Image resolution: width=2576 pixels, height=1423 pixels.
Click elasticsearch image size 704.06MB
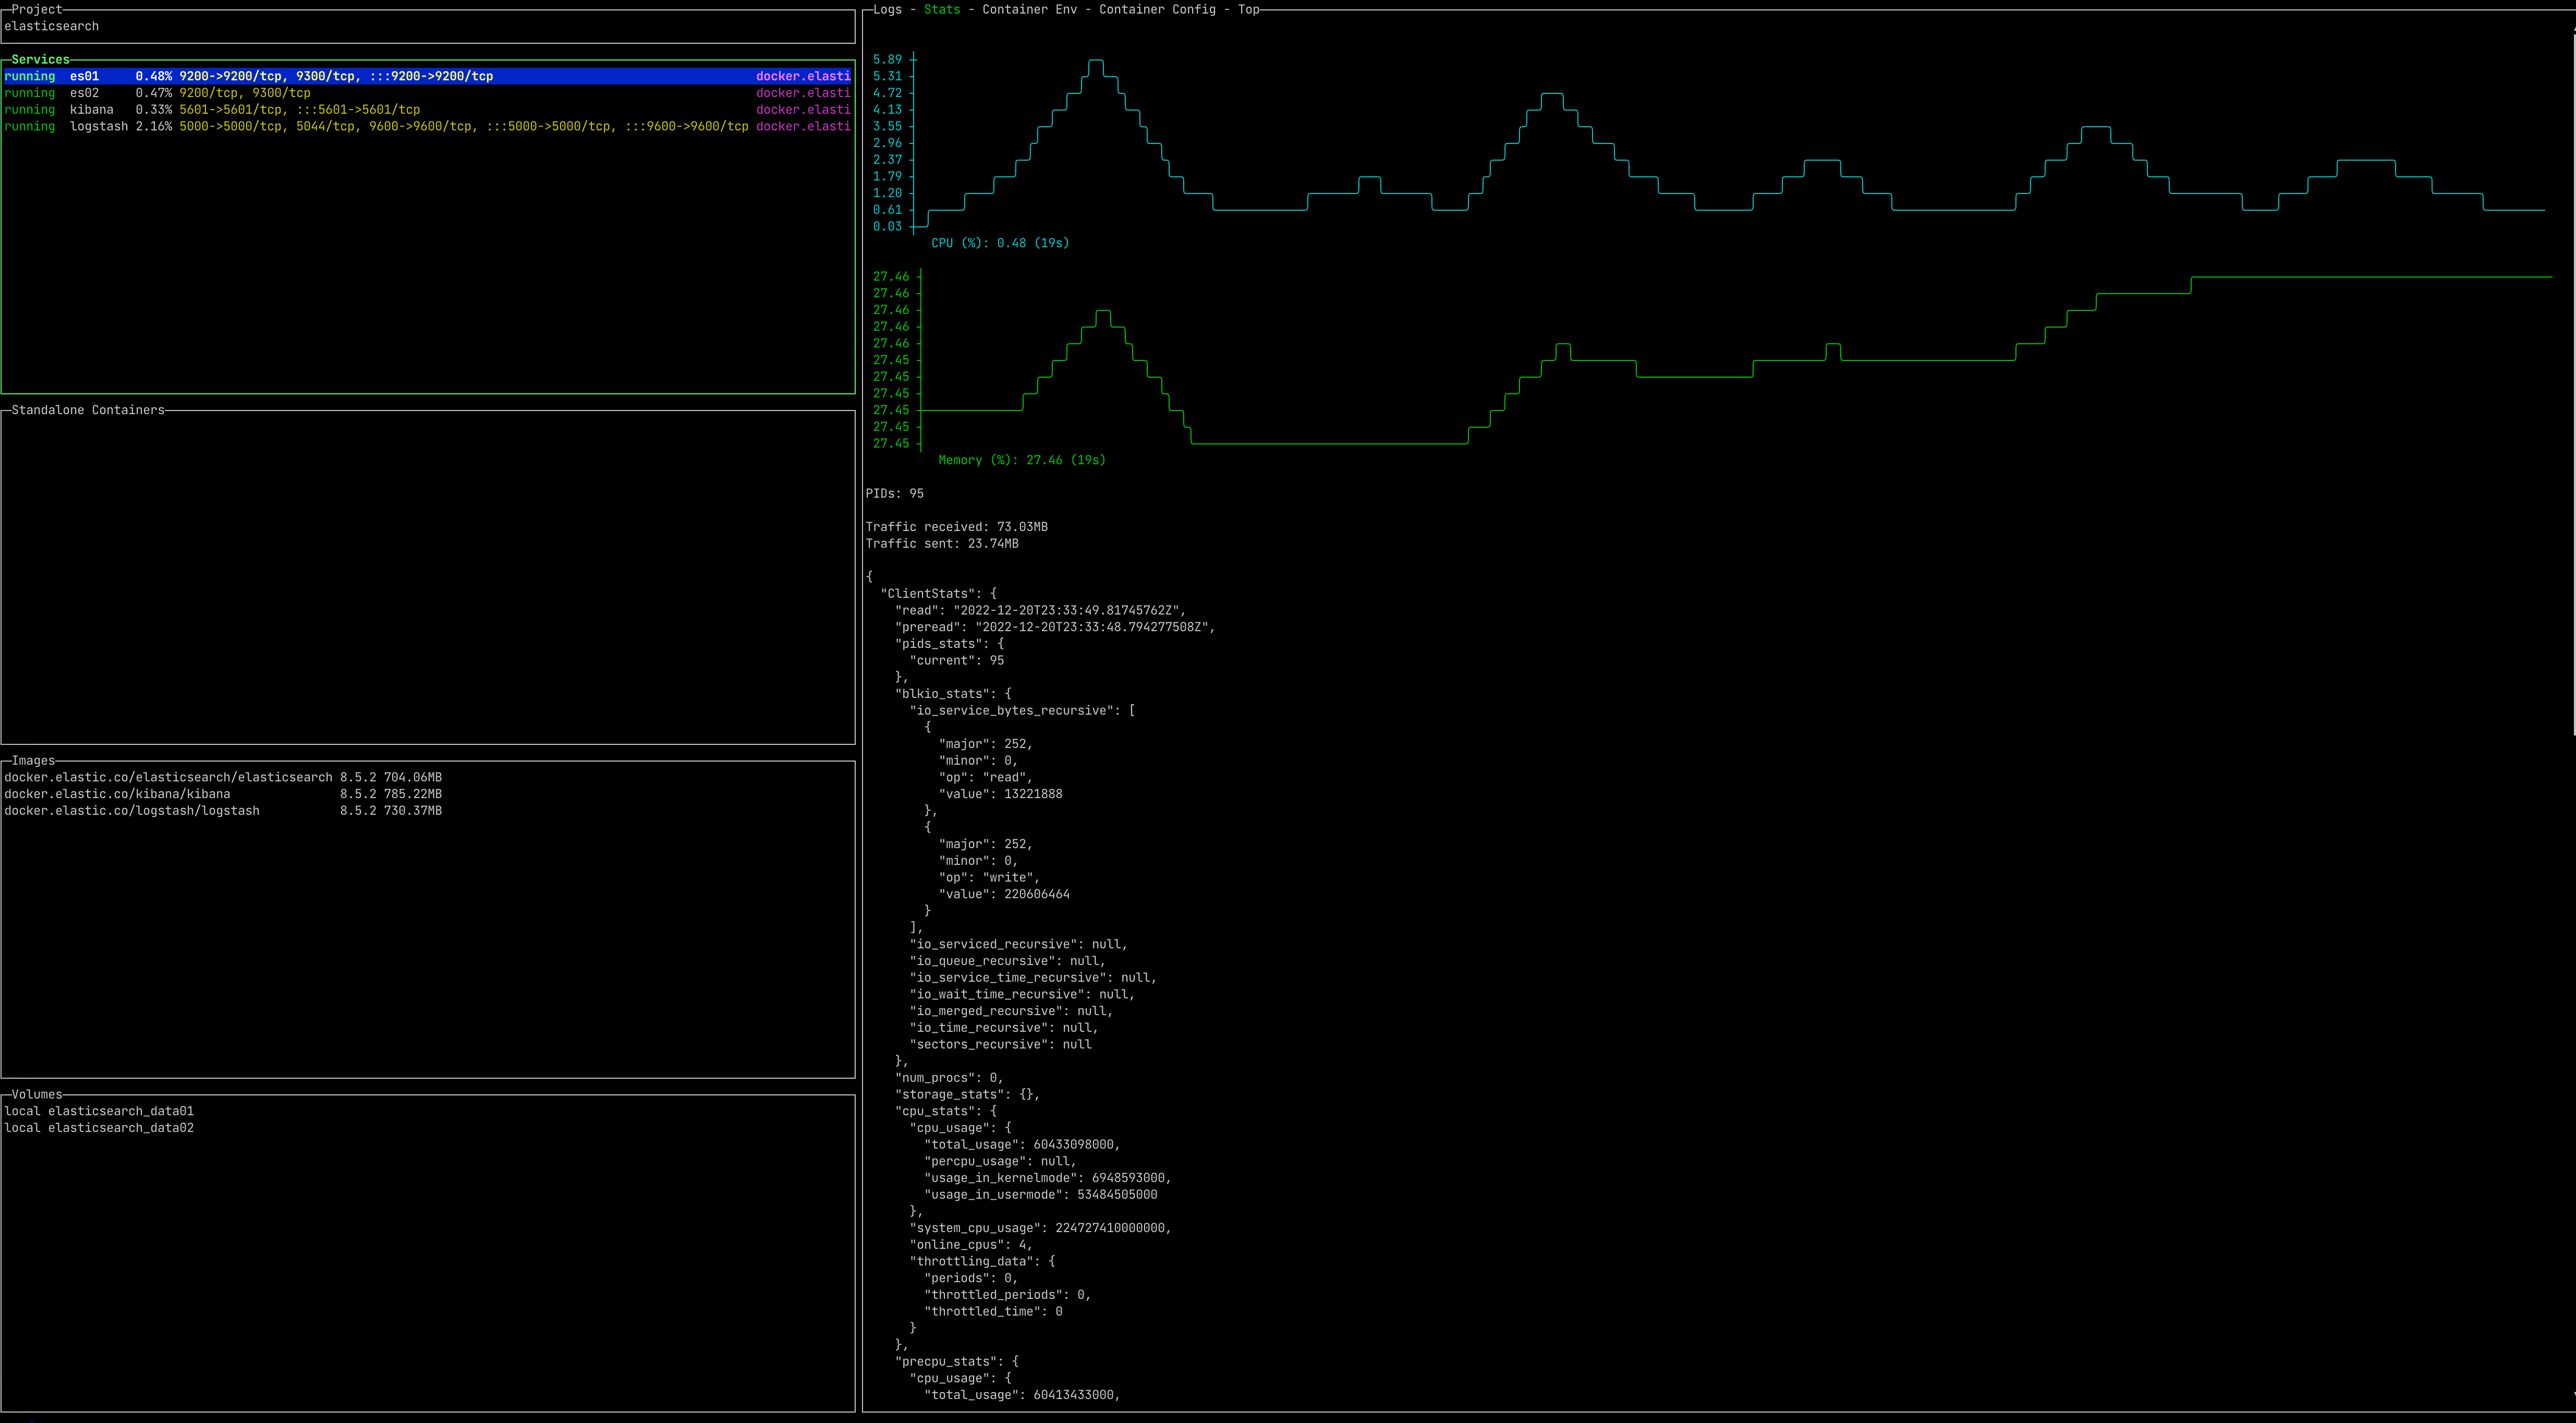pos(413,777)
